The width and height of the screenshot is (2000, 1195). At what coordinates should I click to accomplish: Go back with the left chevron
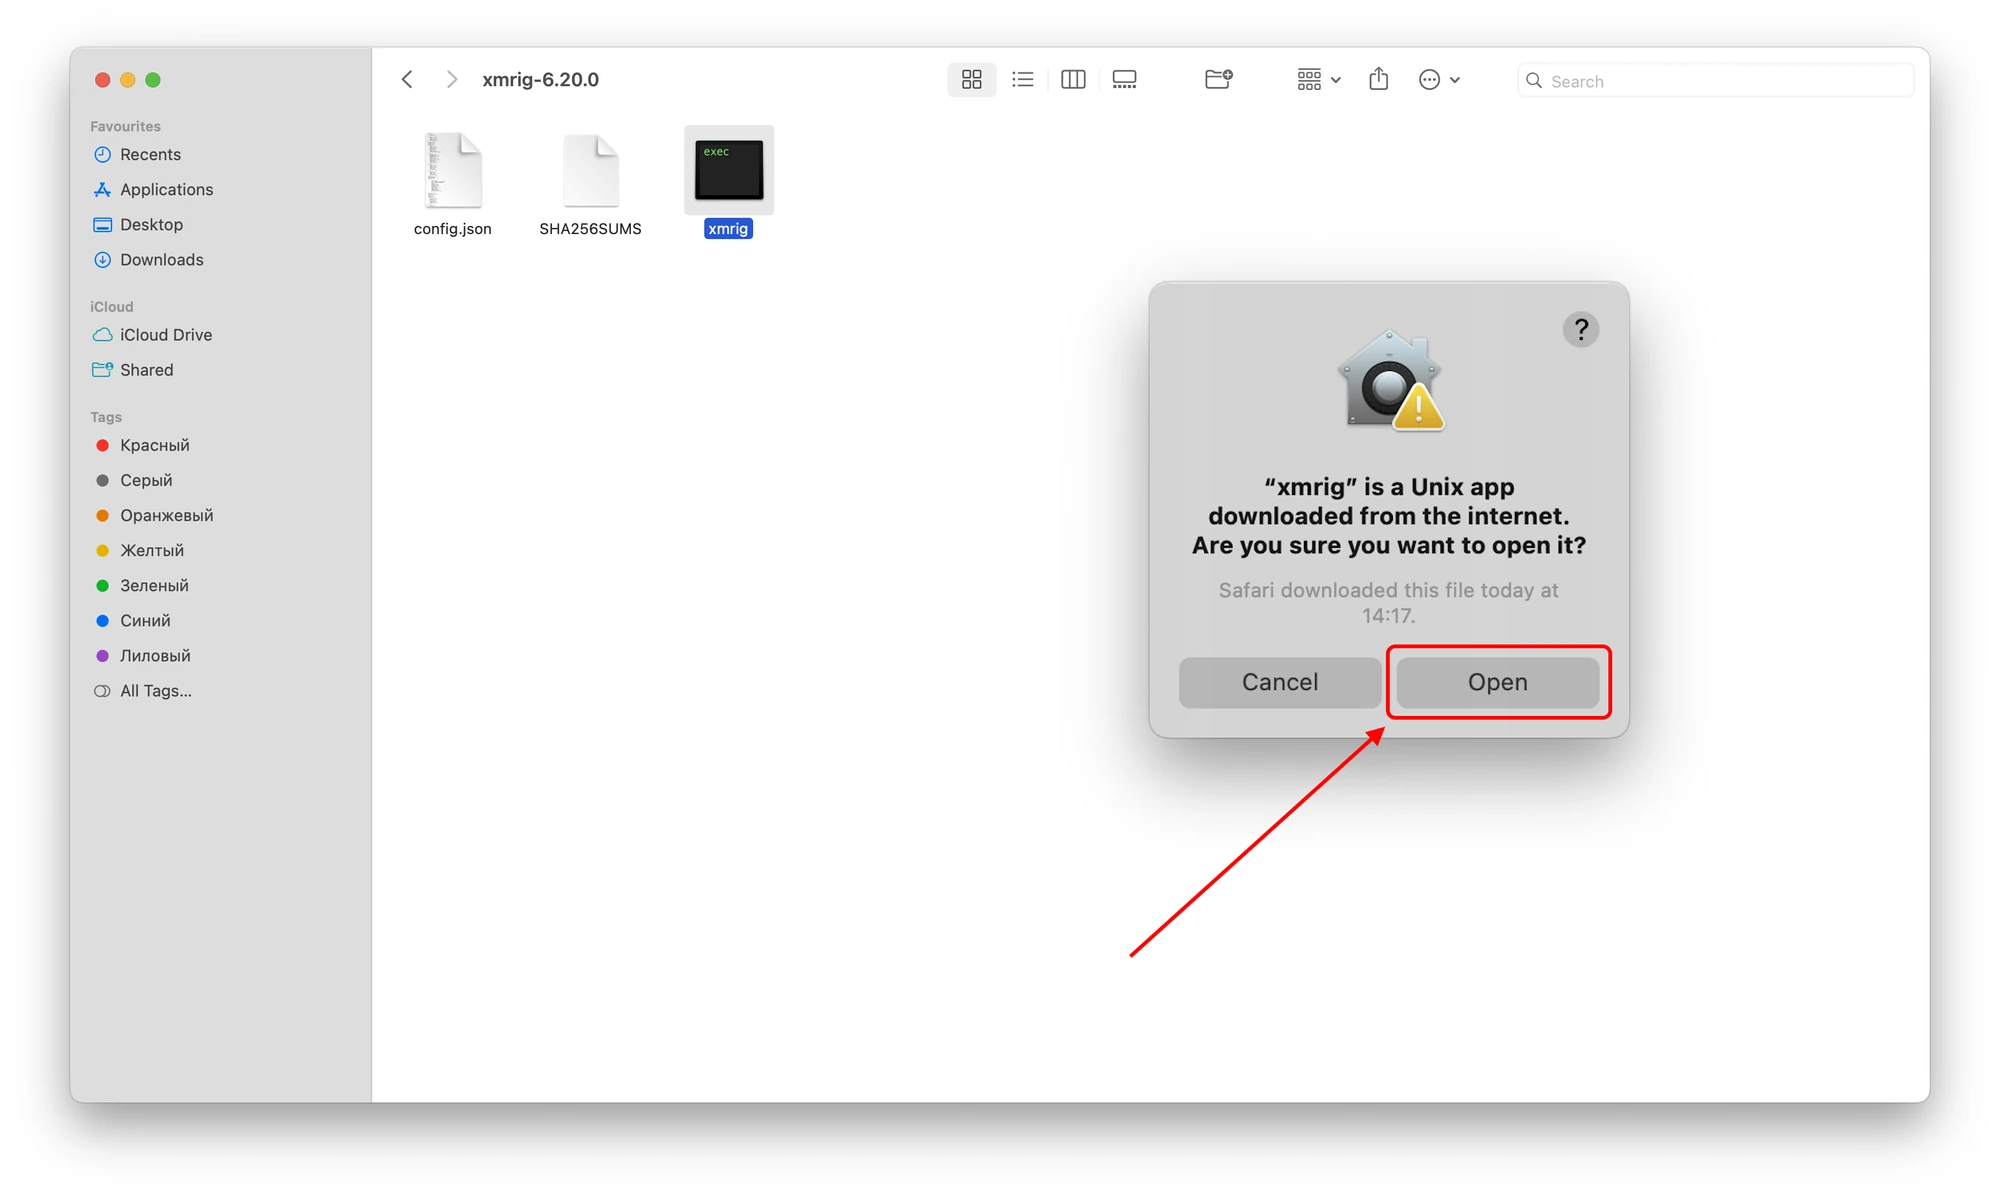(x=407, y=80)
